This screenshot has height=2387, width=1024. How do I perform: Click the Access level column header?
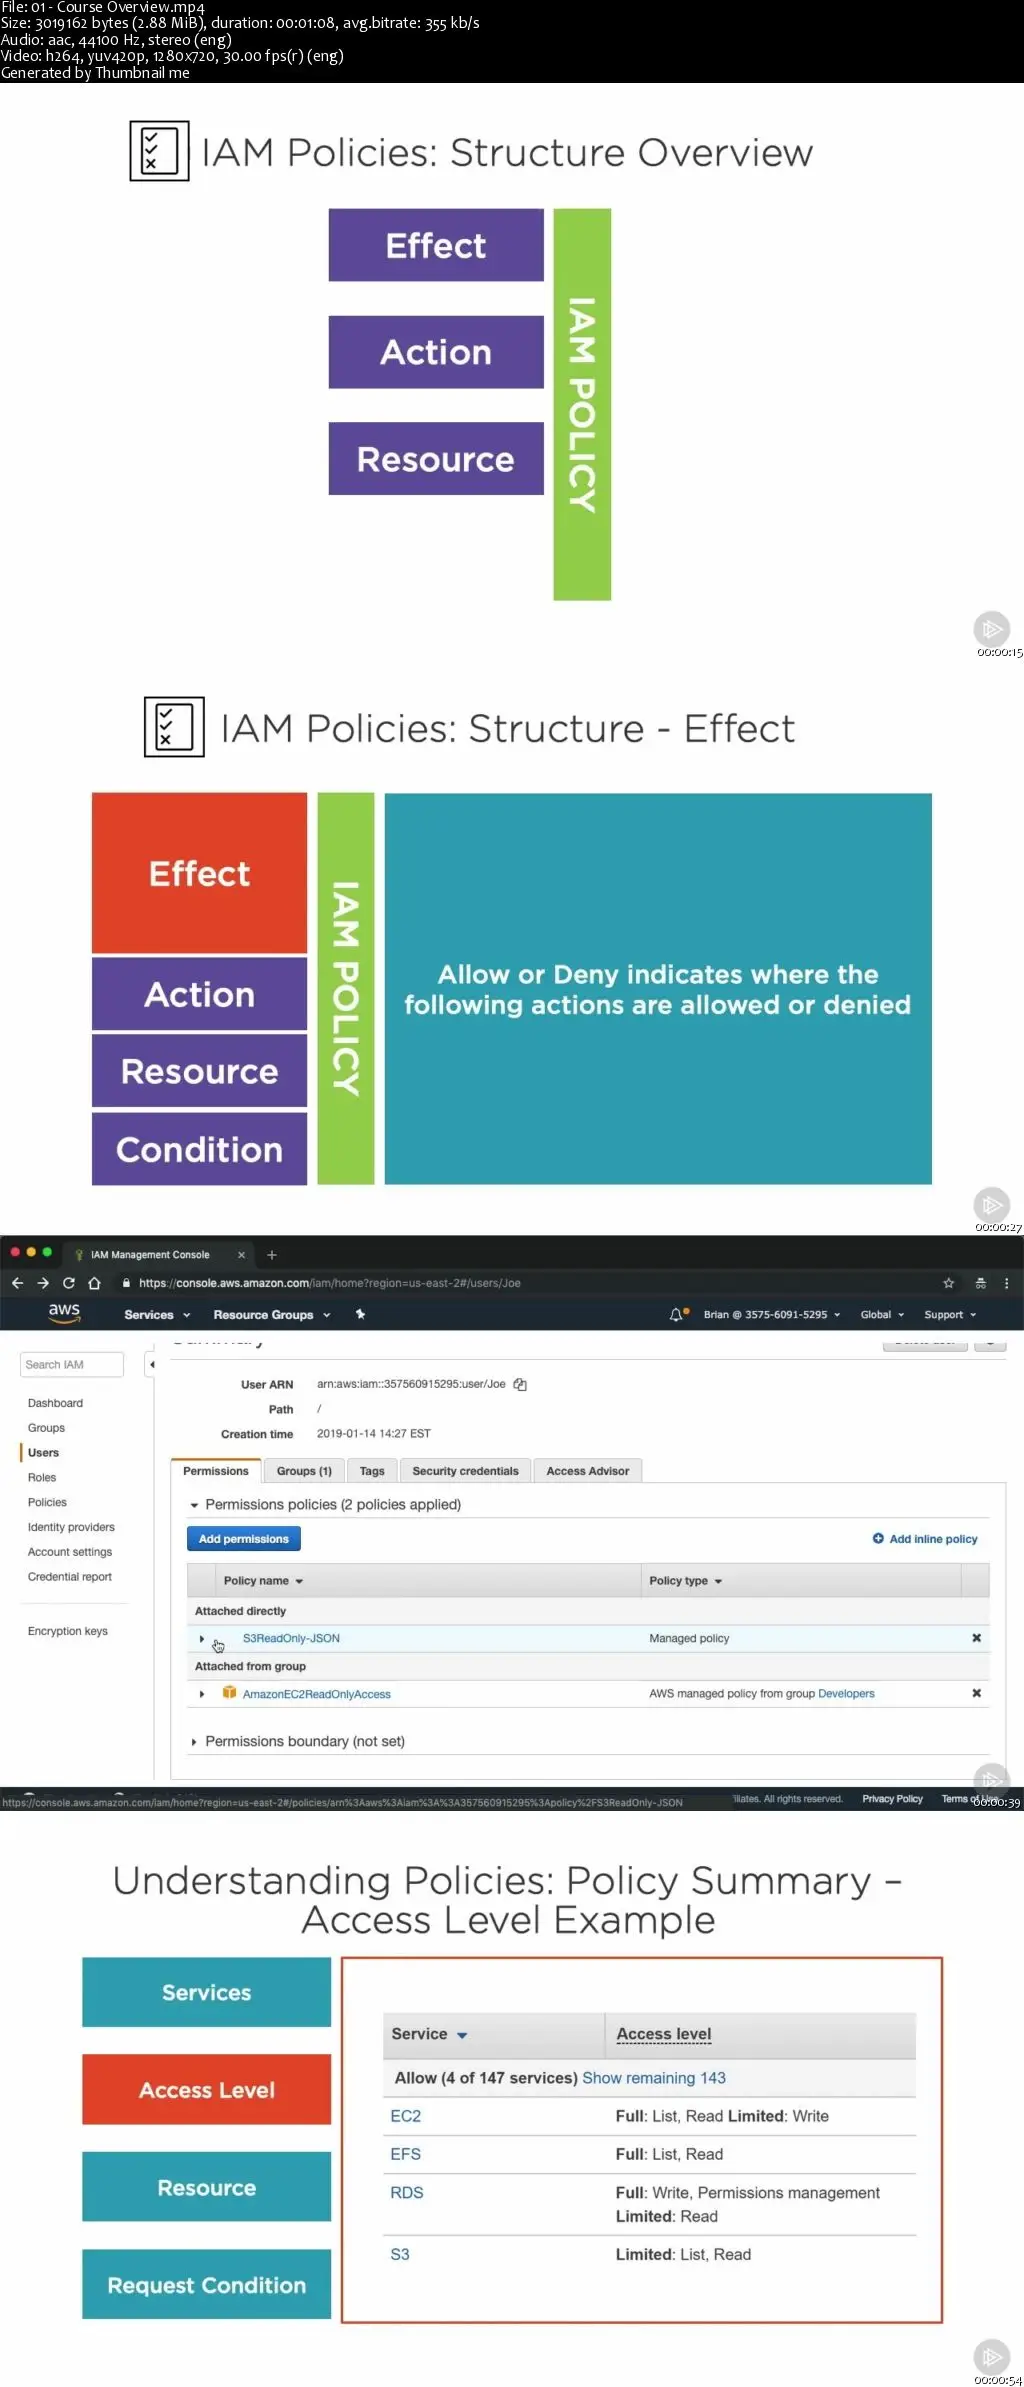[x=664, y=2034]
